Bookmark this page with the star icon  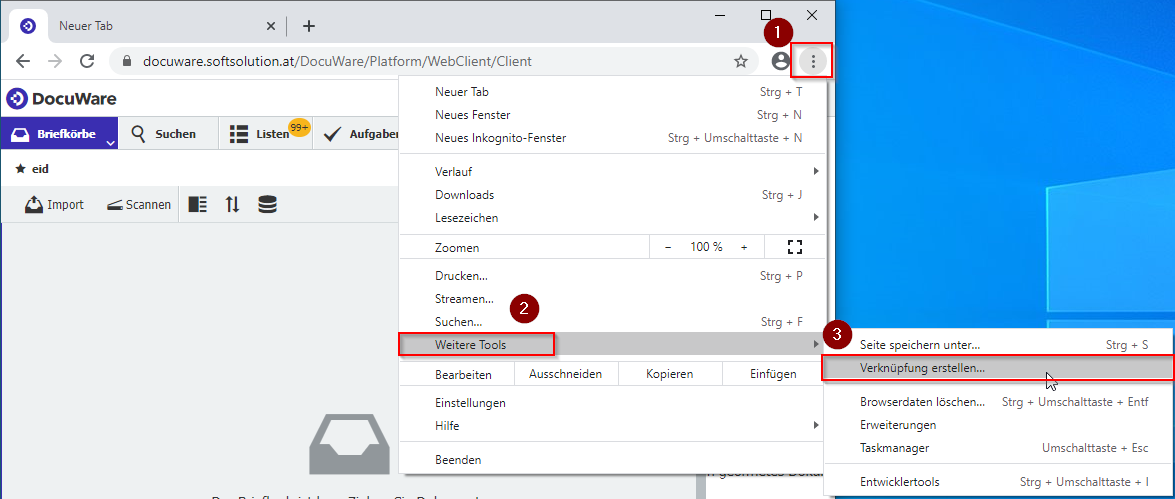[741, 61]
